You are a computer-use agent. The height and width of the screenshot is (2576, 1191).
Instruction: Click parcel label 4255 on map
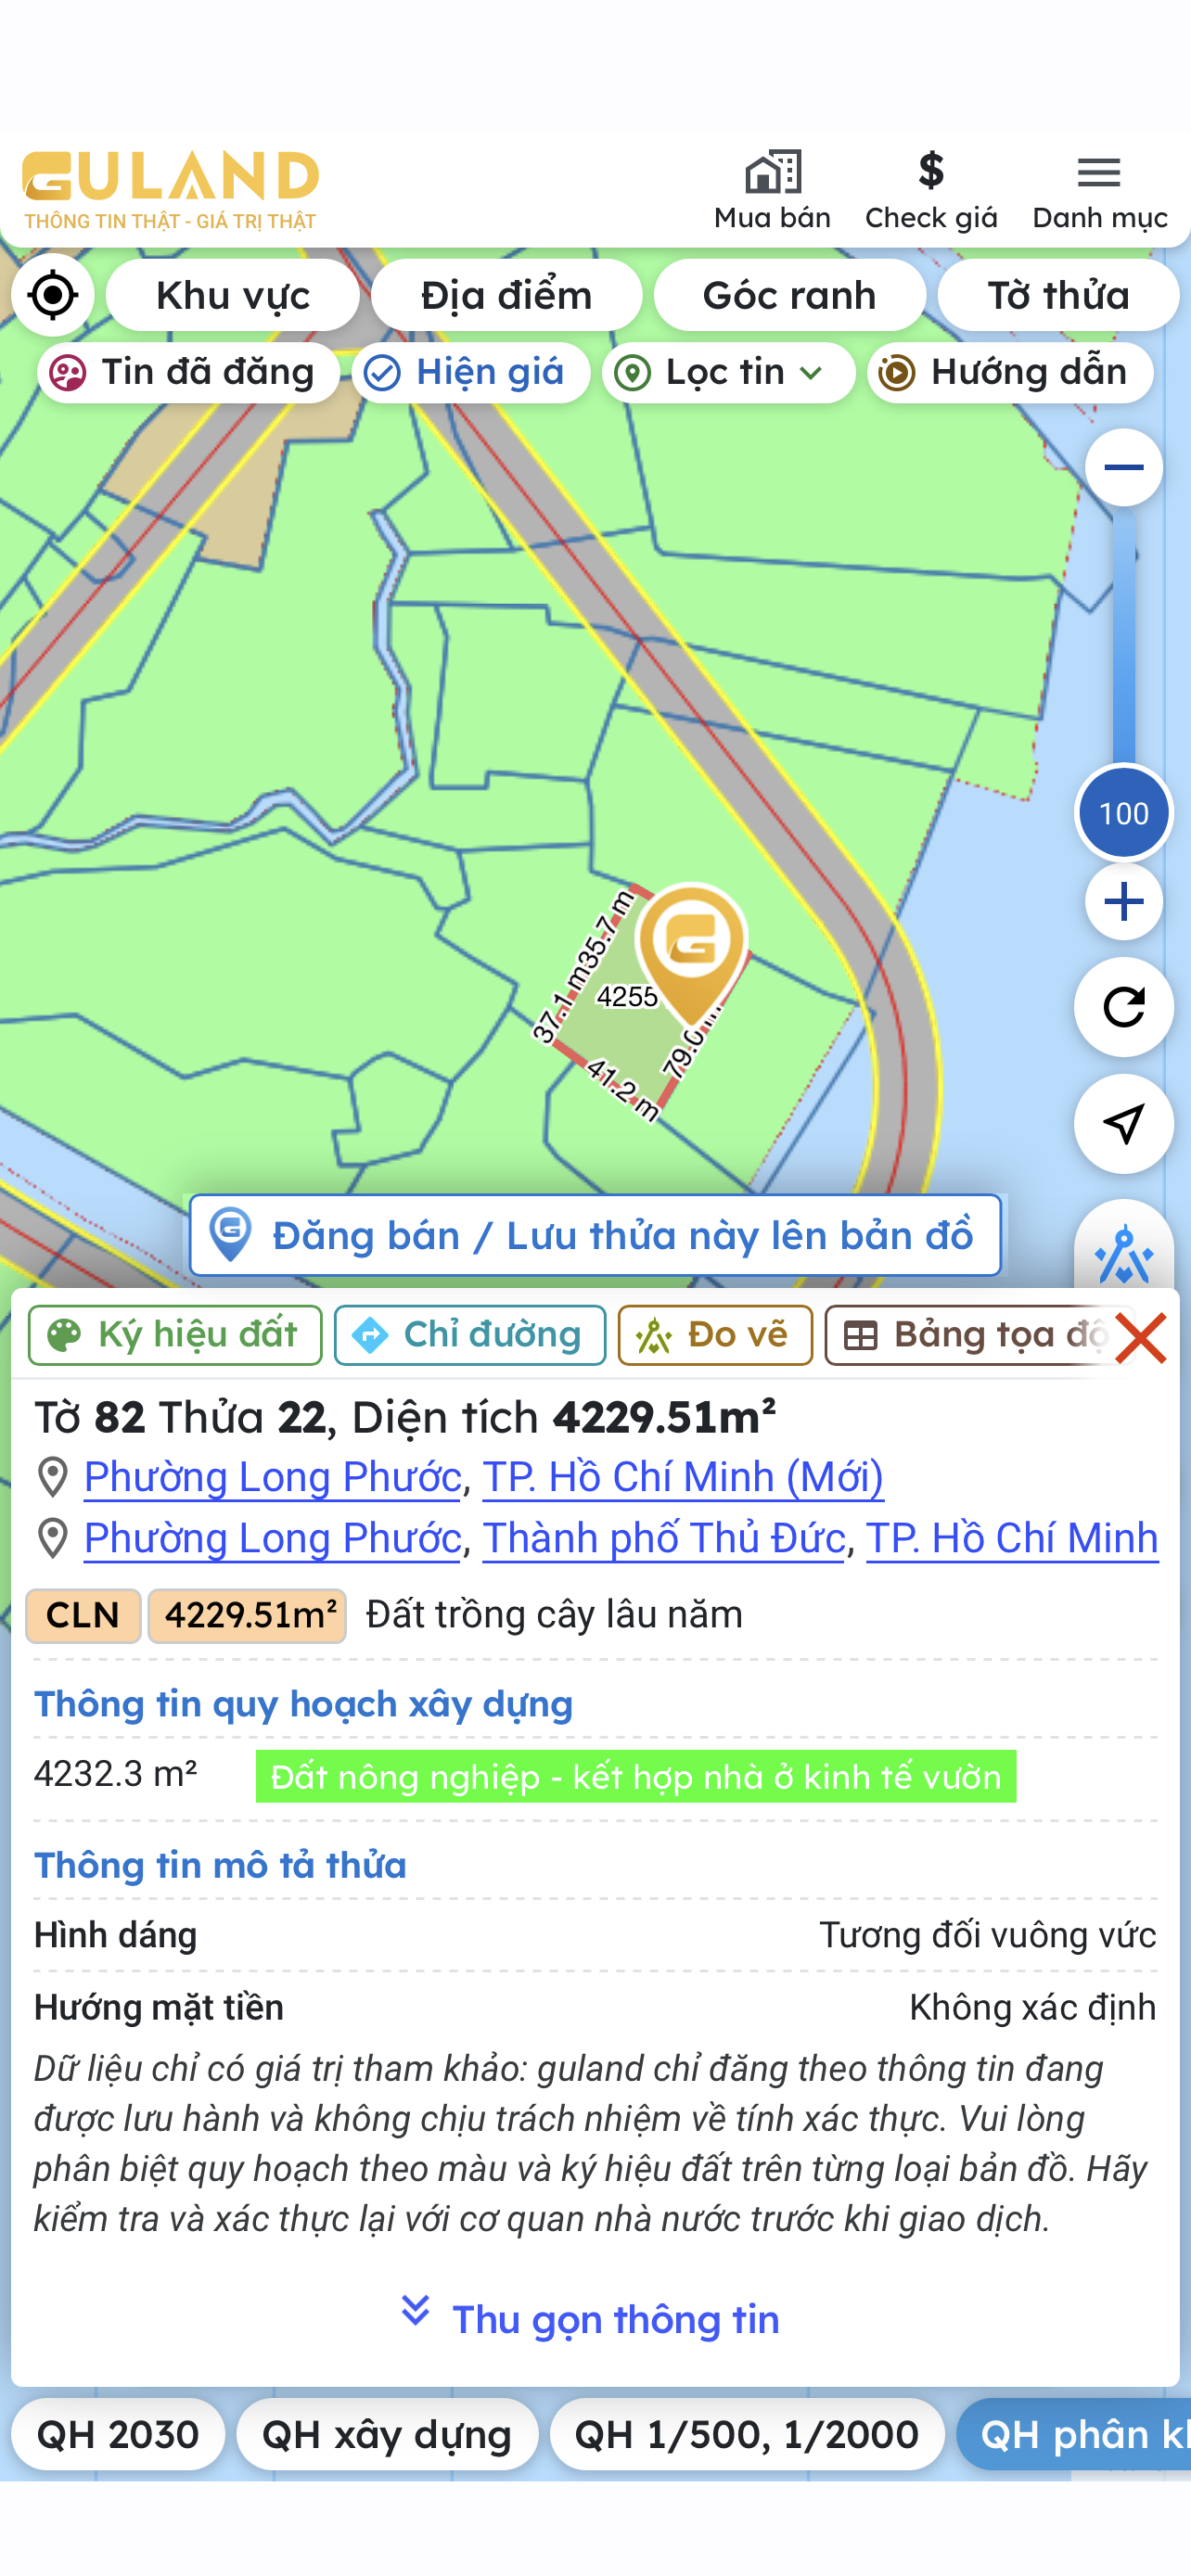click(x=627, y=996)
